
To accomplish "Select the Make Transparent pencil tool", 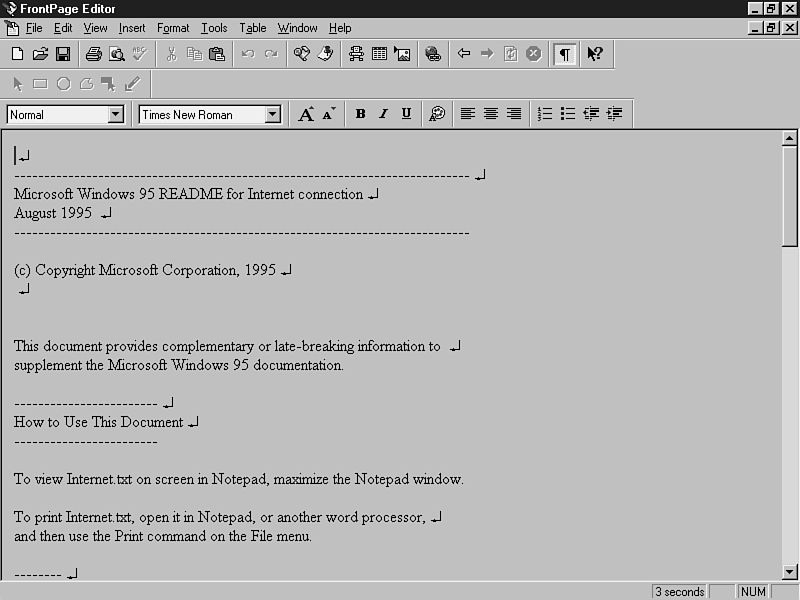I will point(133,84).
